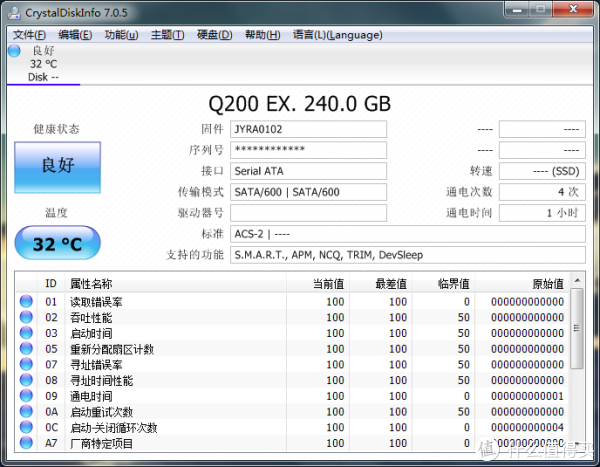
Task: Click status circle for attribute 07 寻址错误率
Action: (x=26, y=364)
